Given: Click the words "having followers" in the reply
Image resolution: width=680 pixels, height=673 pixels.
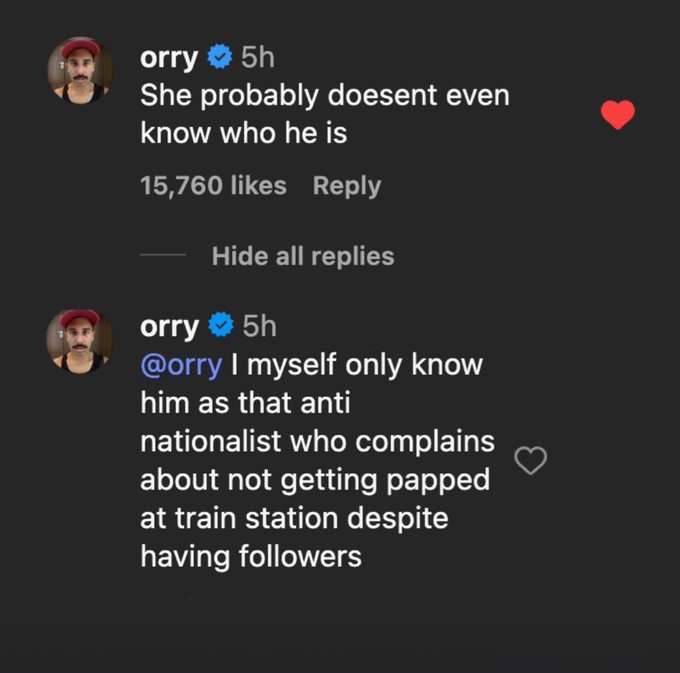Looking at the screenshot, I should tap(250, 556).
